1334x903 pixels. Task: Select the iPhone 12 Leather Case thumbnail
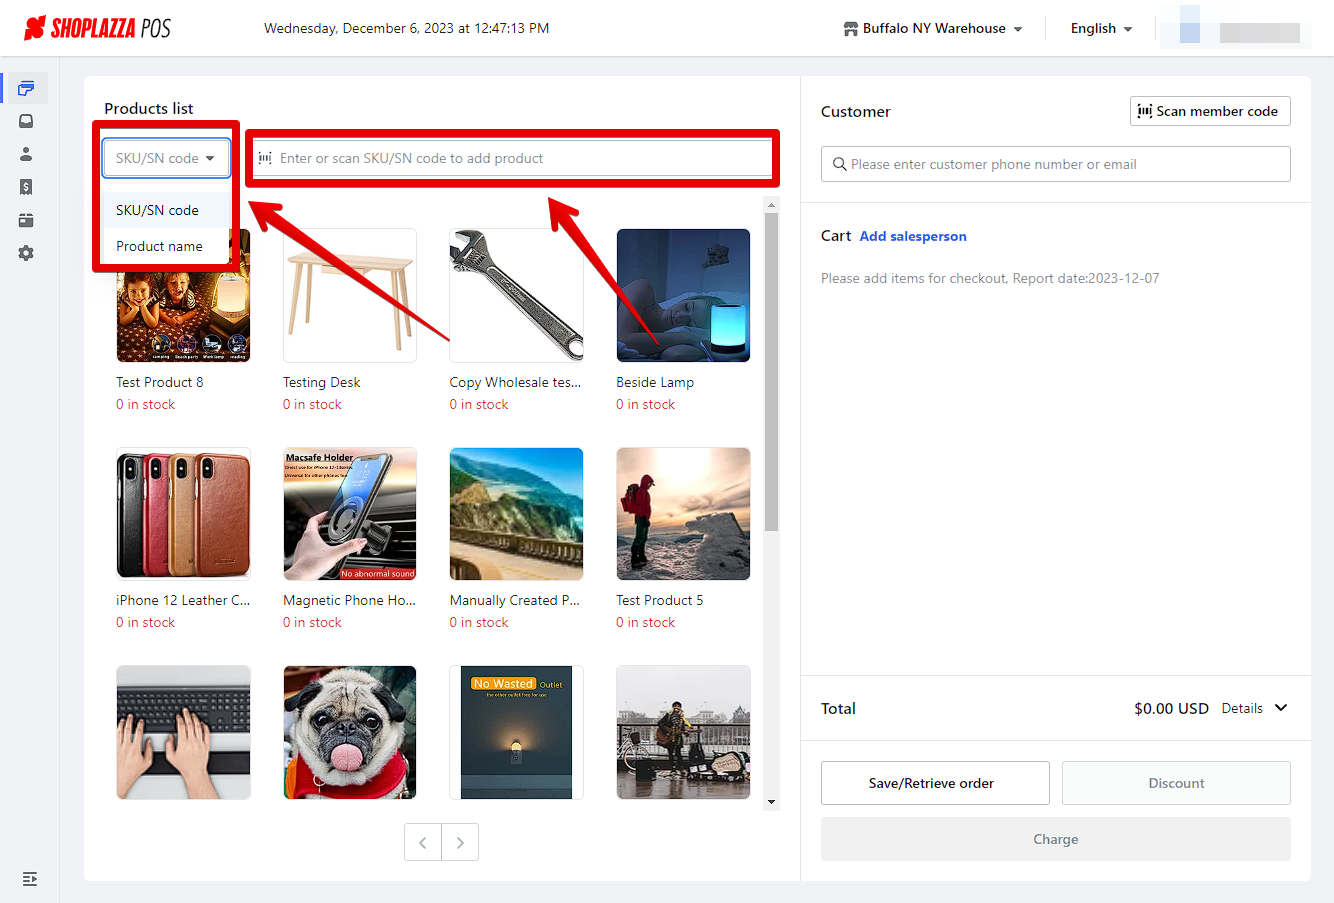[x=183, y=514]
